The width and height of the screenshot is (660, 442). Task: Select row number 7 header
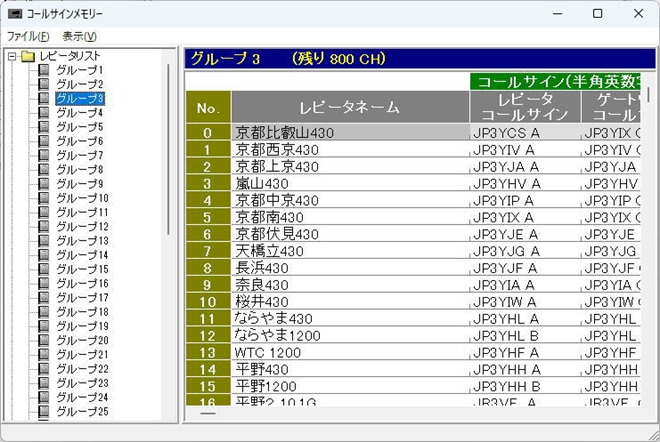[208, 251]
